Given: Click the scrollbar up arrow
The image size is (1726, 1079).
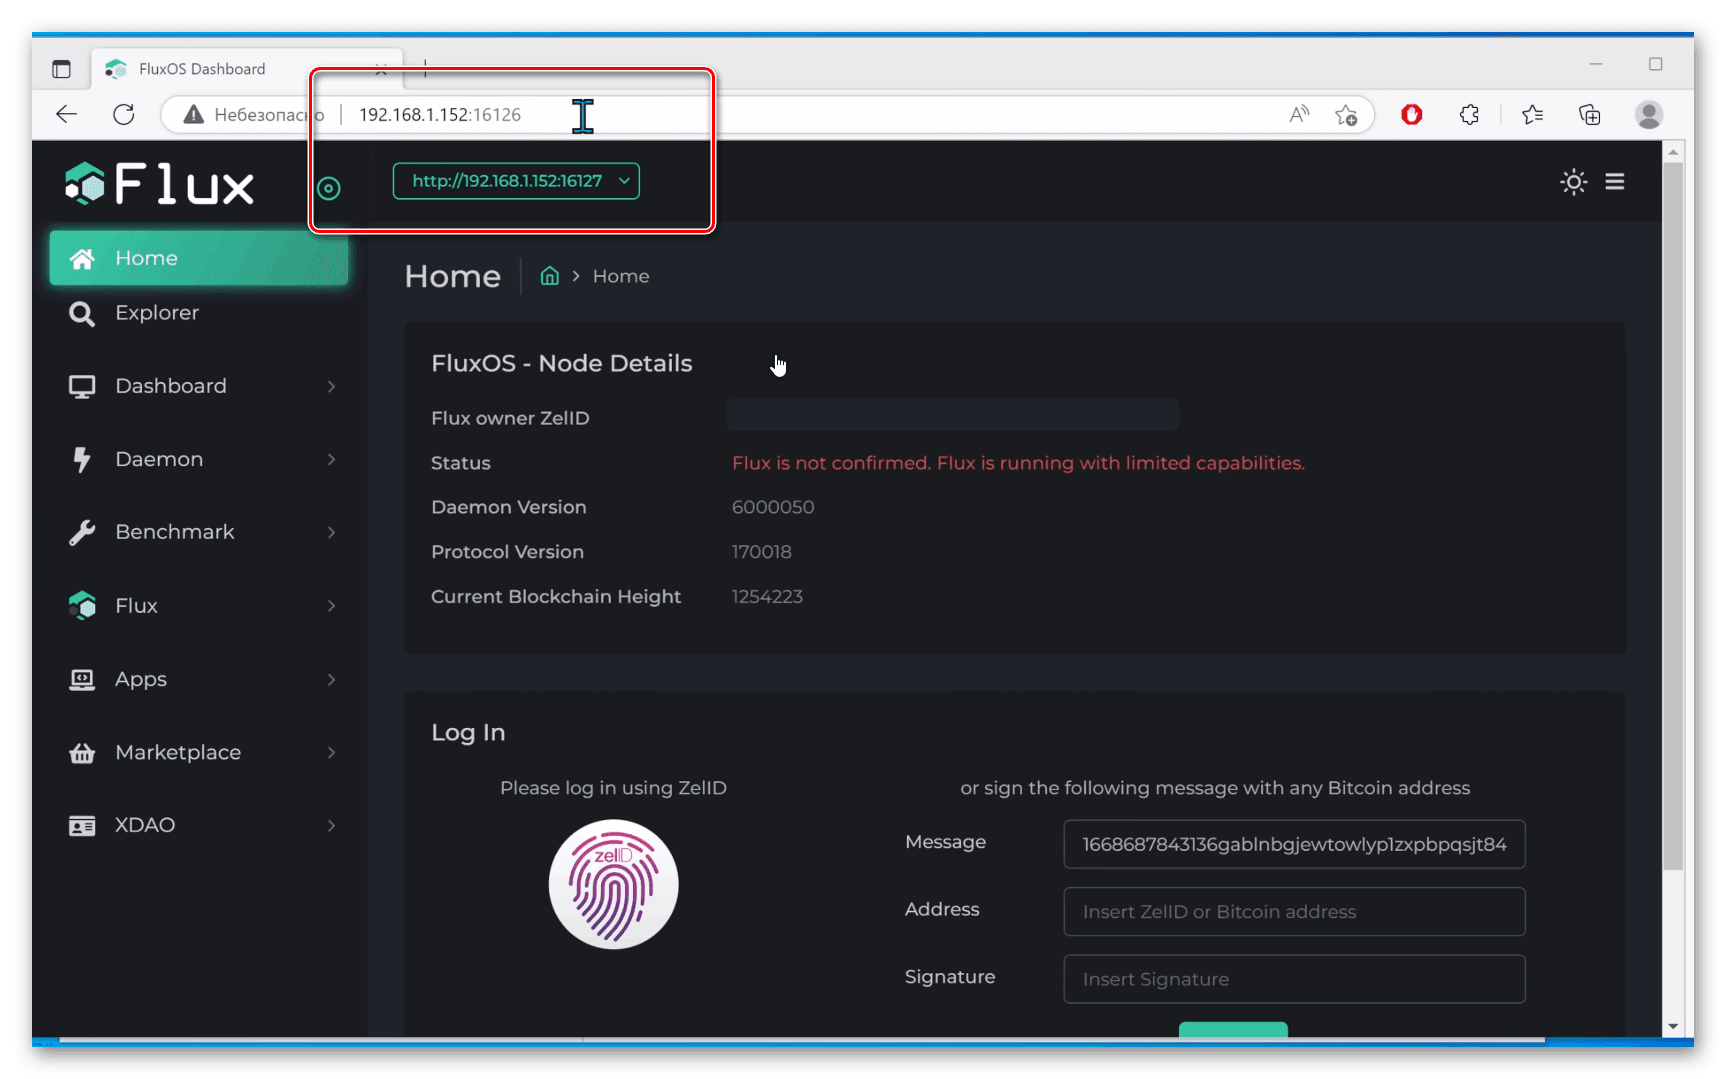Looking at the screenshot, I should pyautogui.click(x=1673, y=153).
